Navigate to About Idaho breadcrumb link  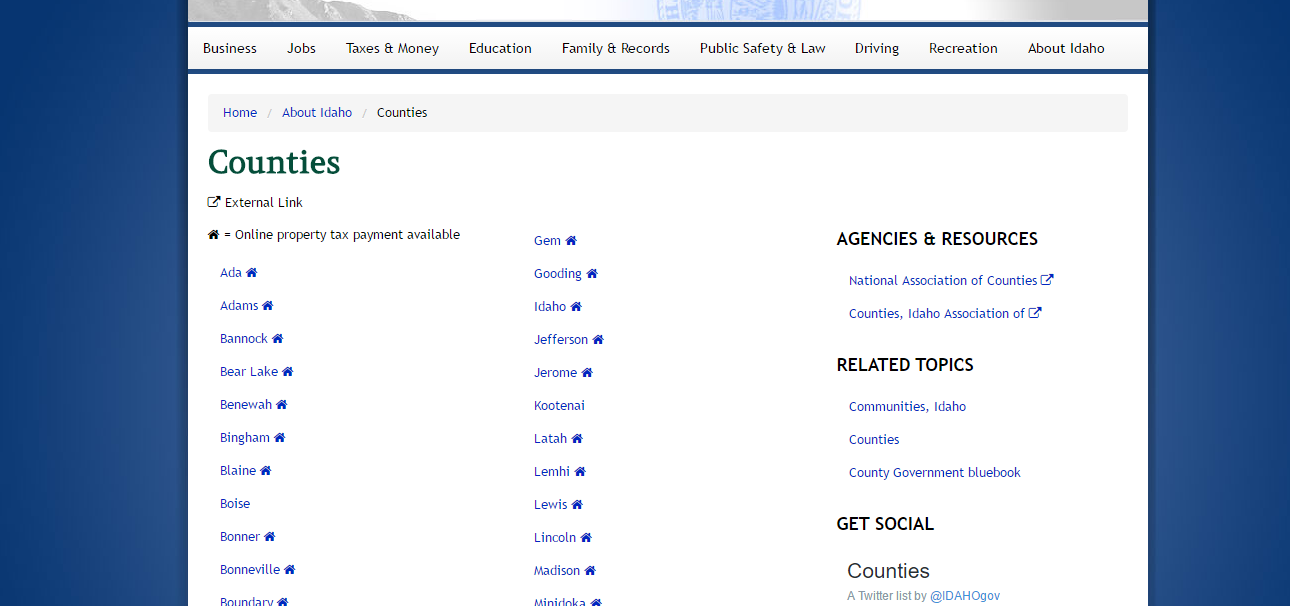[x=317, y=113]
